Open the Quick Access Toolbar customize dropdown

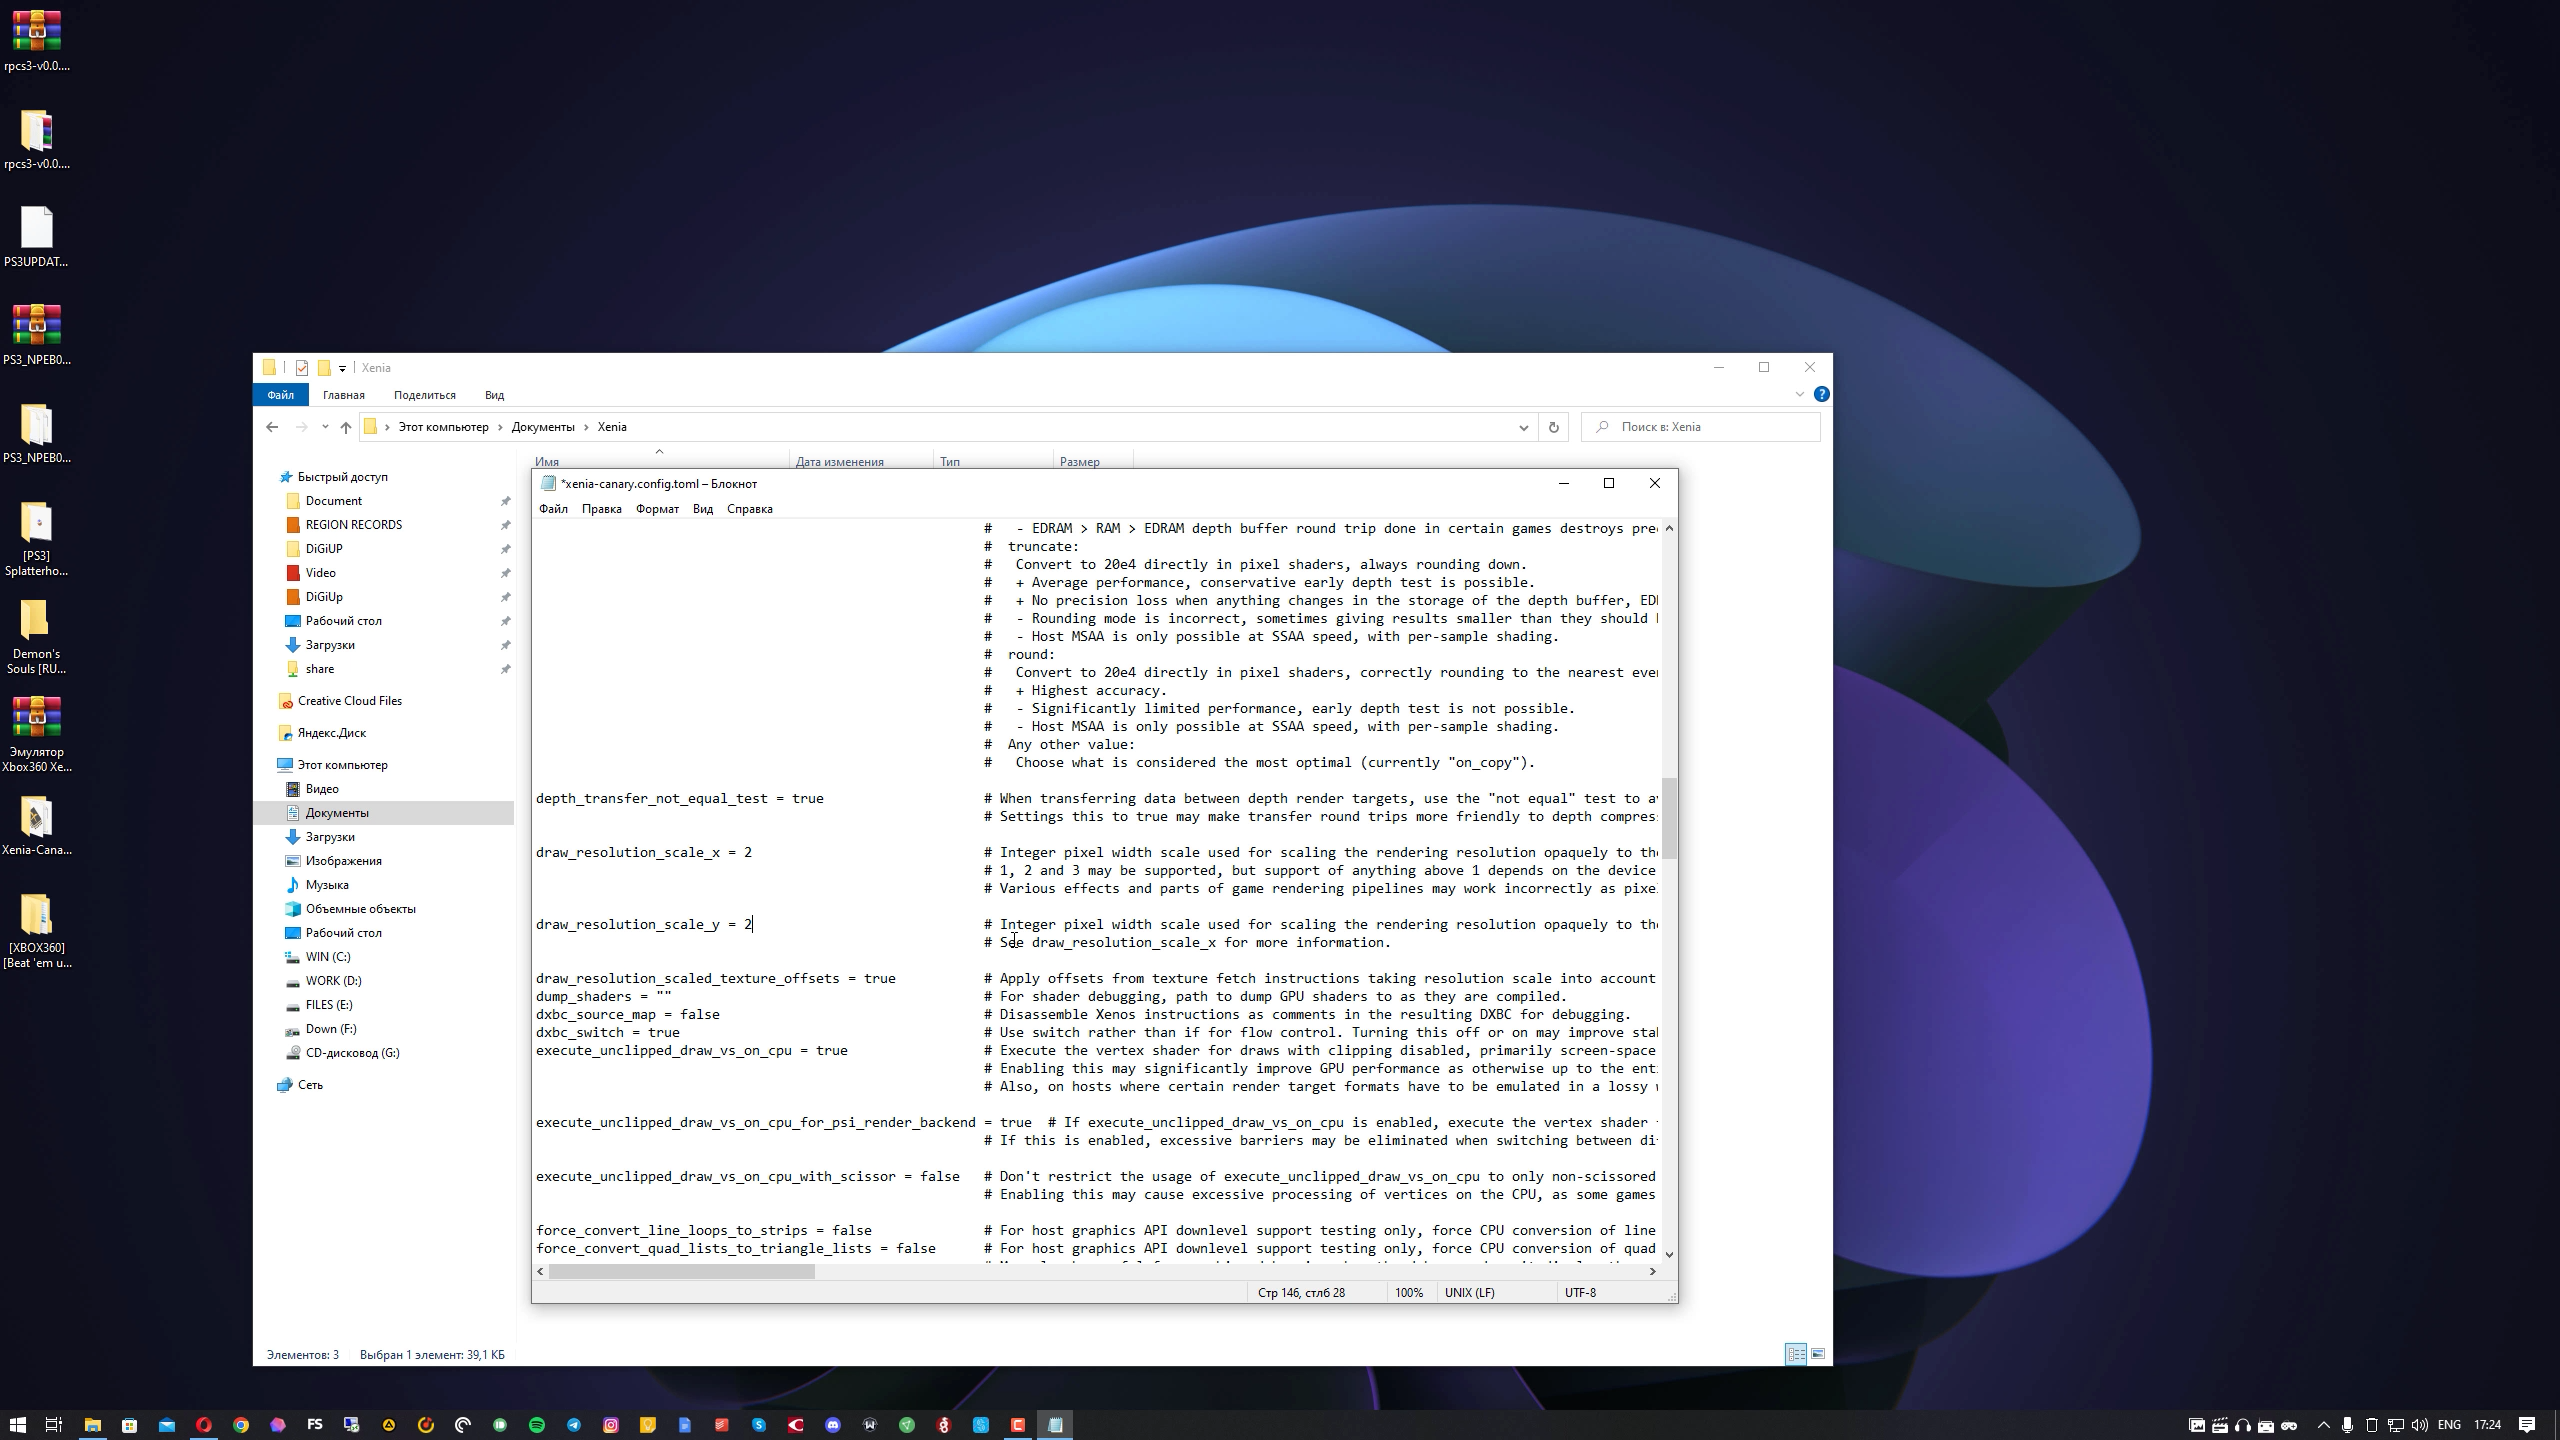pyautogui.click(x=342, y=368)
